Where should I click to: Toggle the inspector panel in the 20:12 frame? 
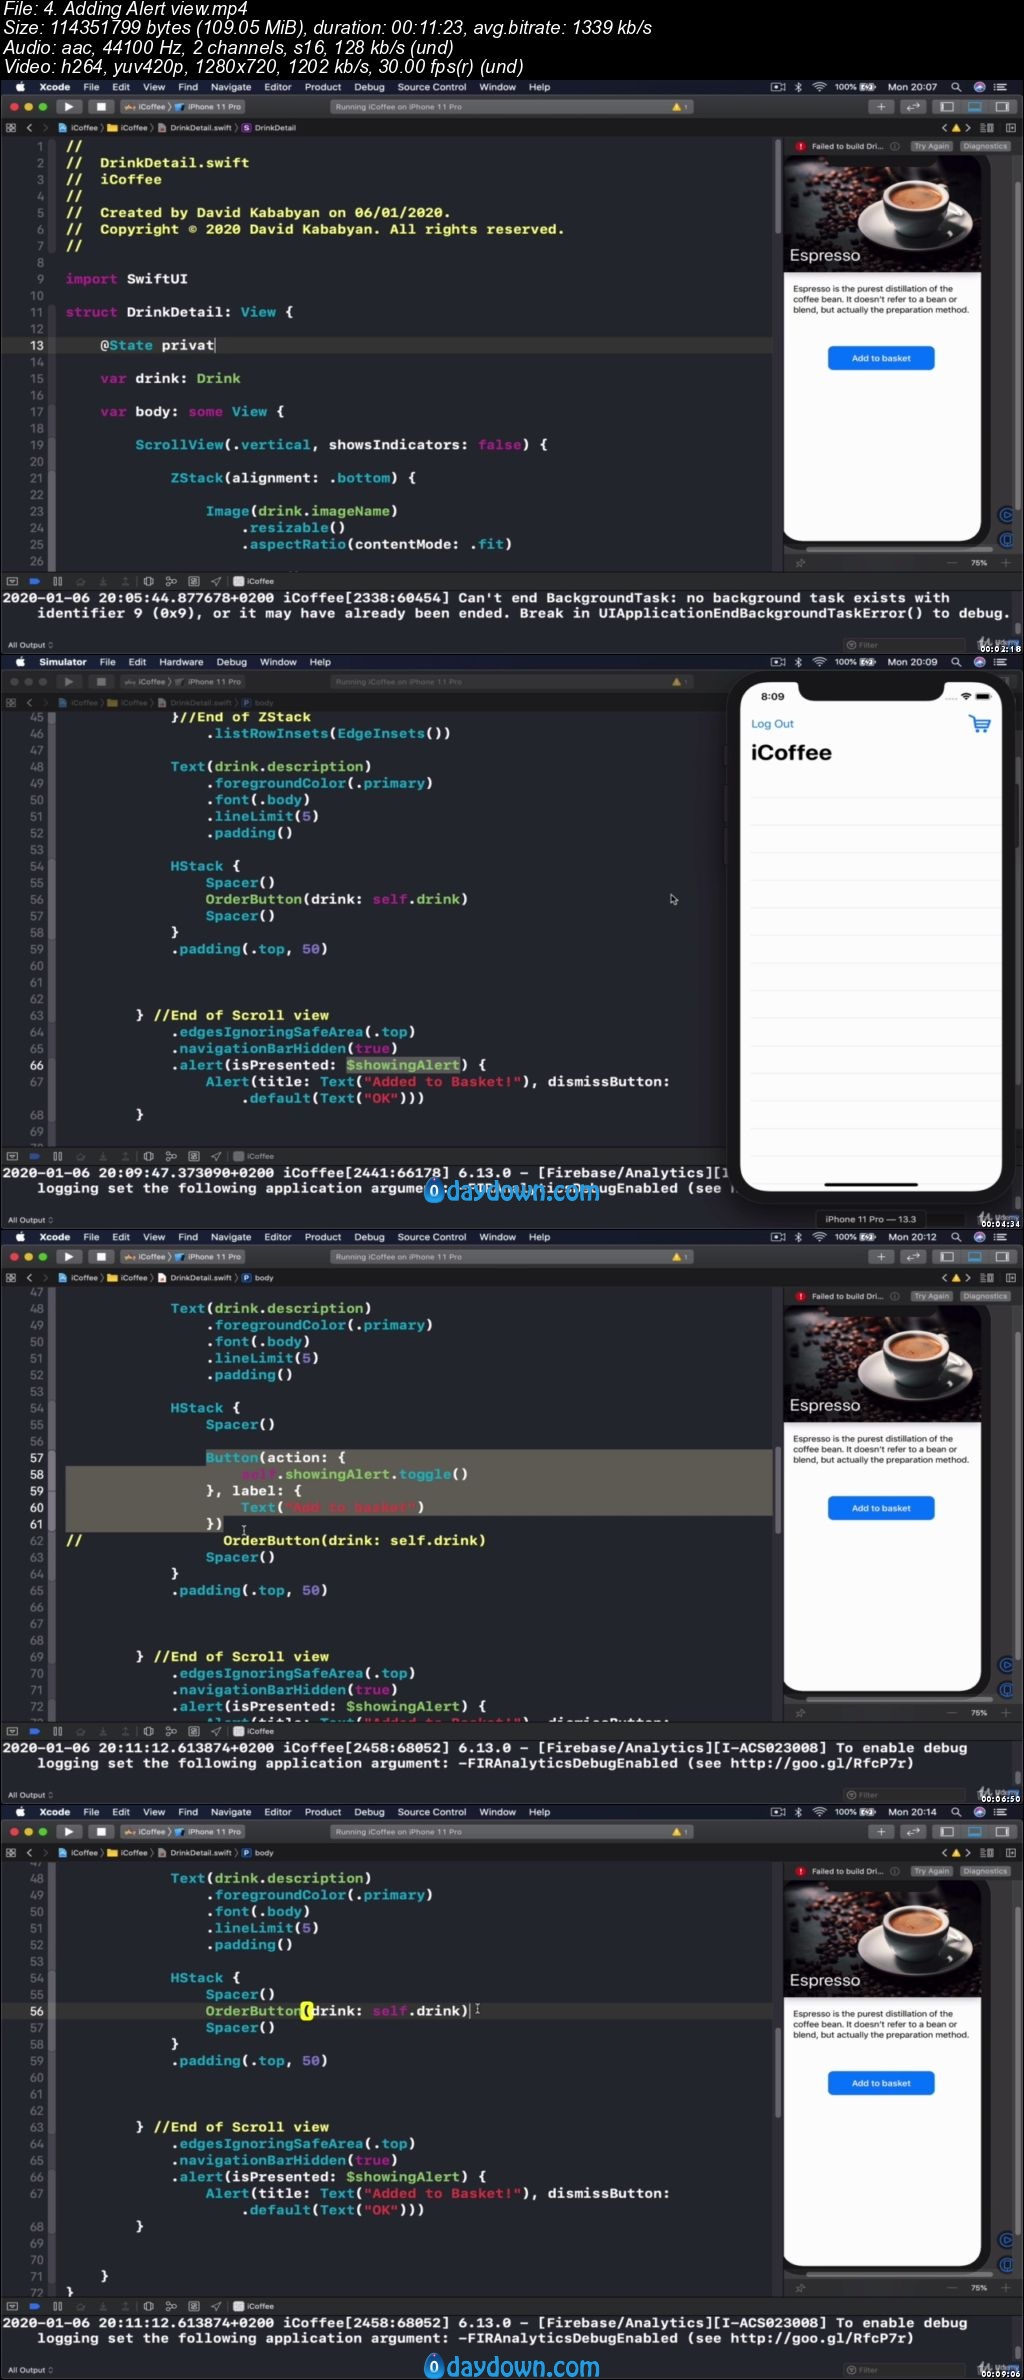click(x=1002, y=1257)
